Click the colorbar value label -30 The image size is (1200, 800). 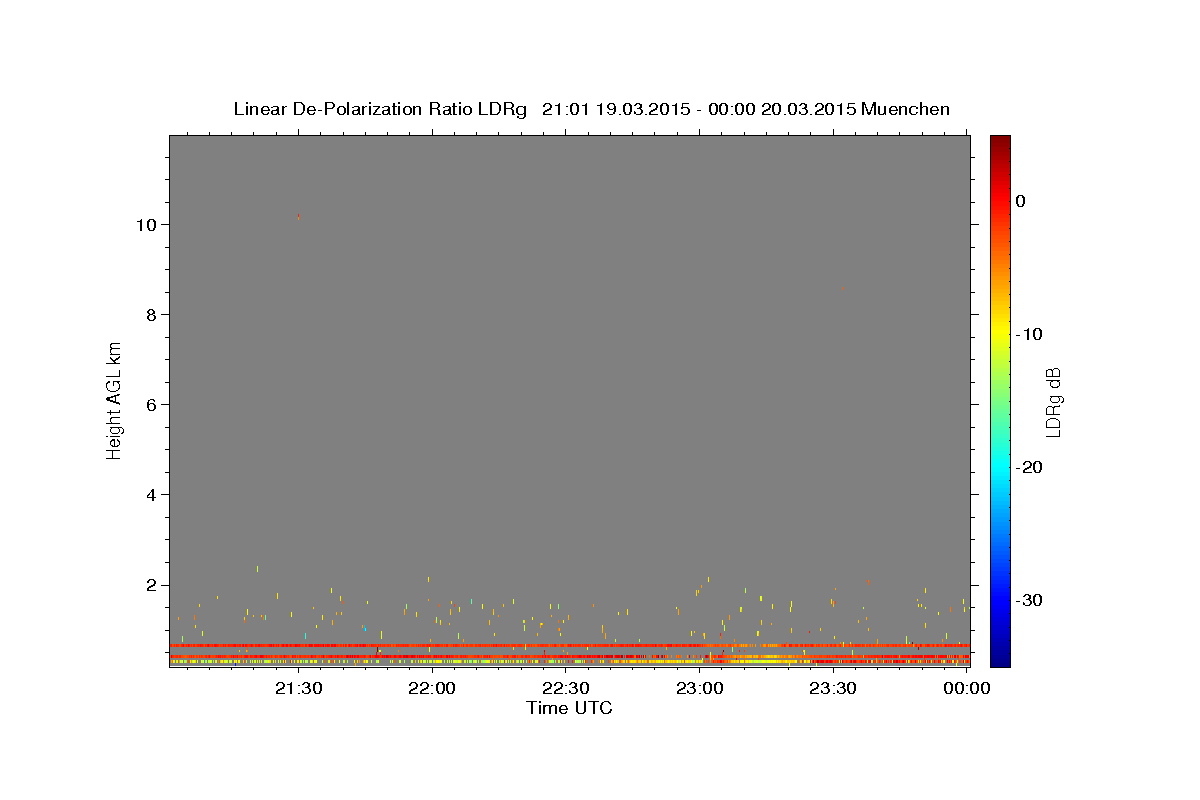(1029, 600)
